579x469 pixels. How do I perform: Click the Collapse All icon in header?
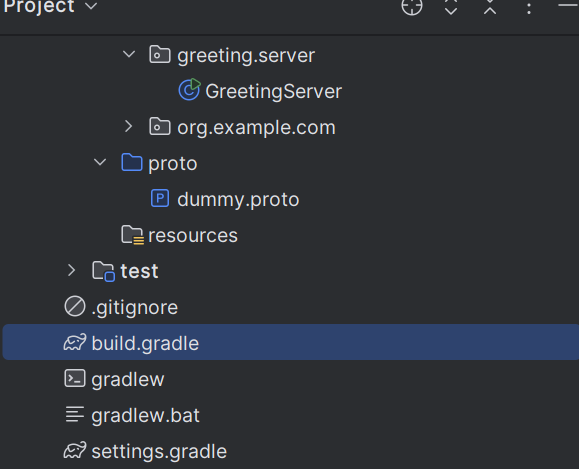pos(490,7)
